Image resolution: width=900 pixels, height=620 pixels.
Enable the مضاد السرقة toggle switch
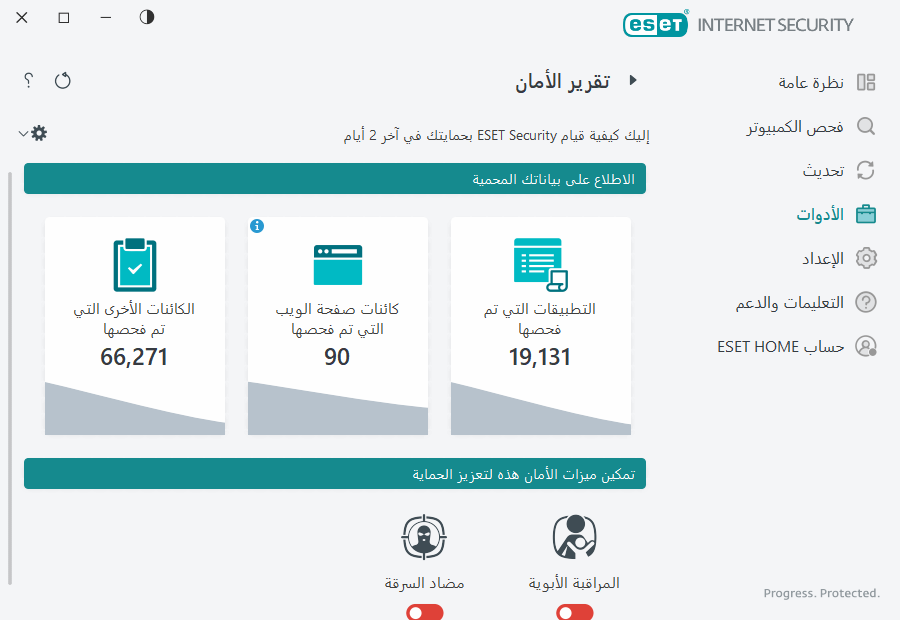pyautogui.click(x=424, y=611)
